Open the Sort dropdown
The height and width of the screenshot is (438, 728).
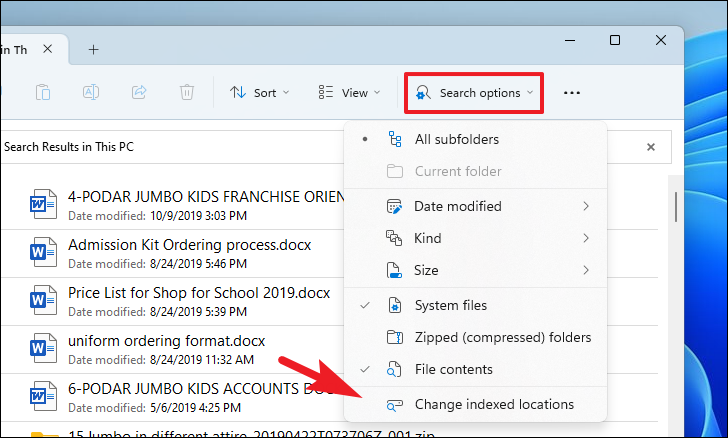click(260, 93)
